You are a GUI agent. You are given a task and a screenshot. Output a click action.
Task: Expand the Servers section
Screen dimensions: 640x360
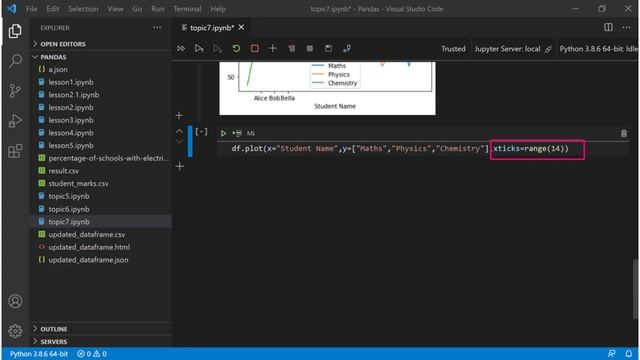click(x=101, y=342)
